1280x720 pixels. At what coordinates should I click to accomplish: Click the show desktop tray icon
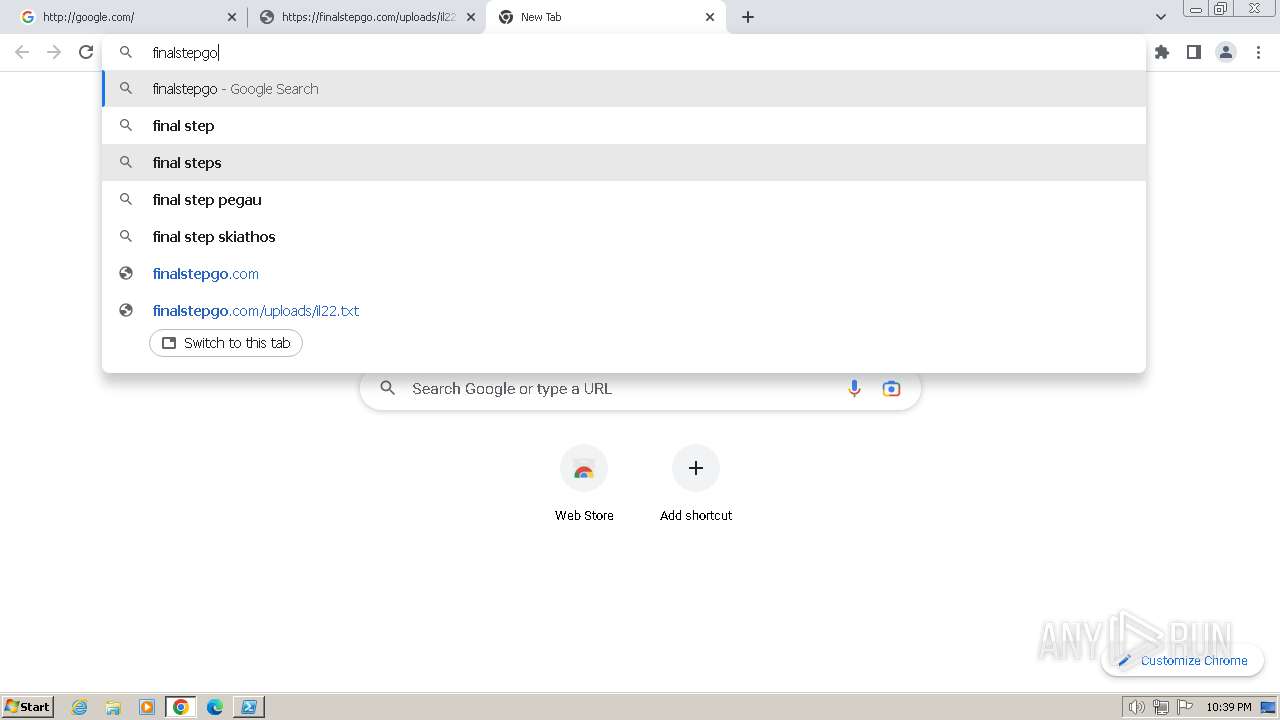tap(1269, 707)
